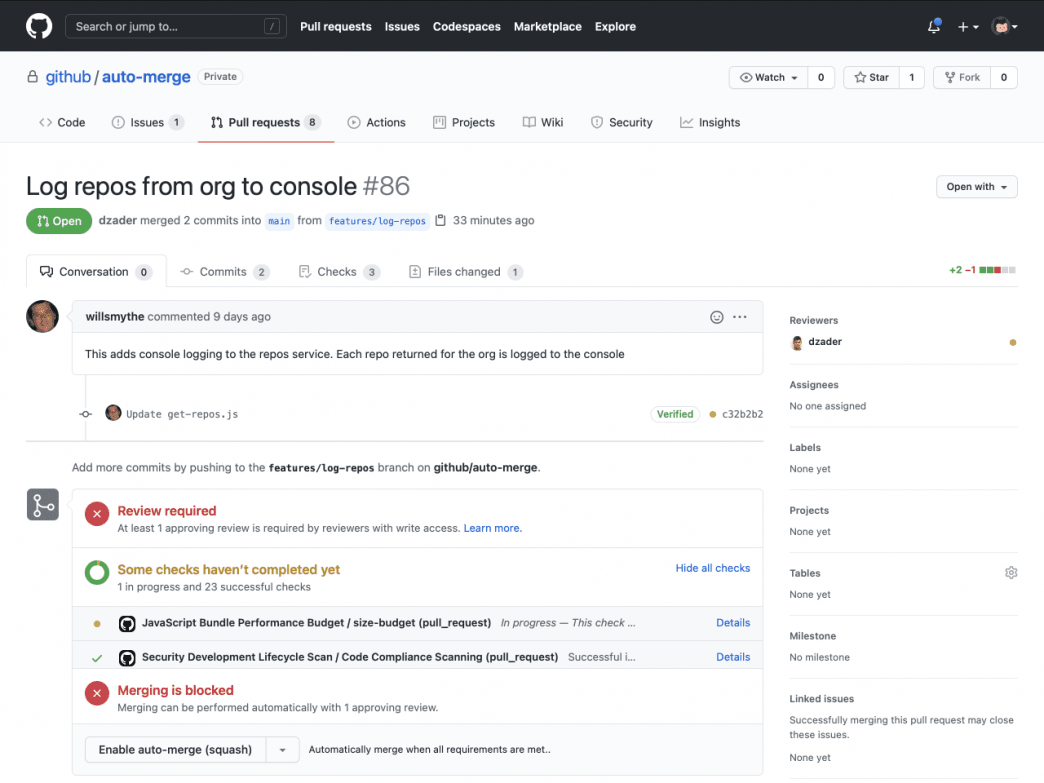1044x783 pixels.
Task: Click Watch to watch the repository
Action: pos(767,77)
